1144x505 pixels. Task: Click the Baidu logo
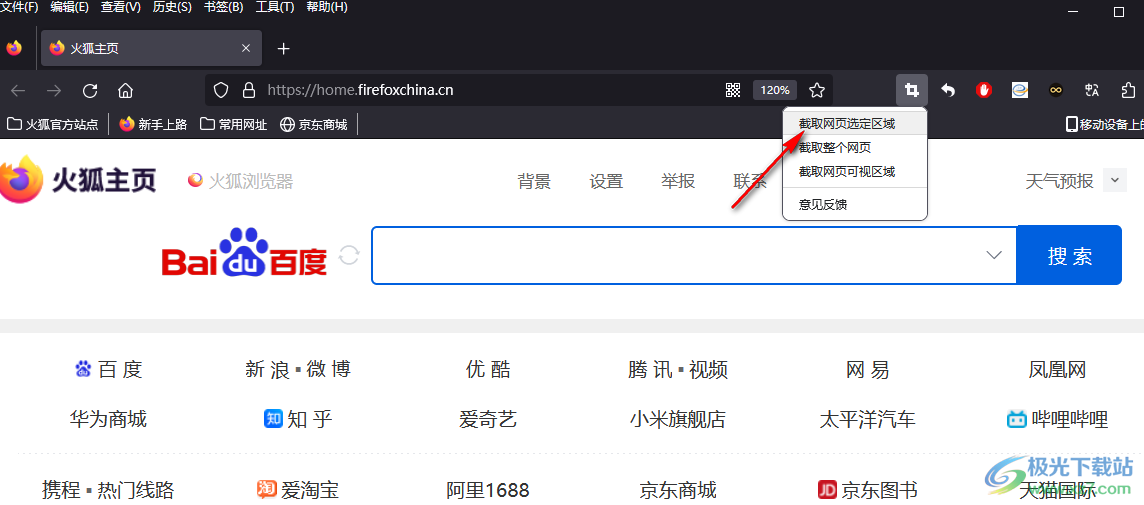244,252
